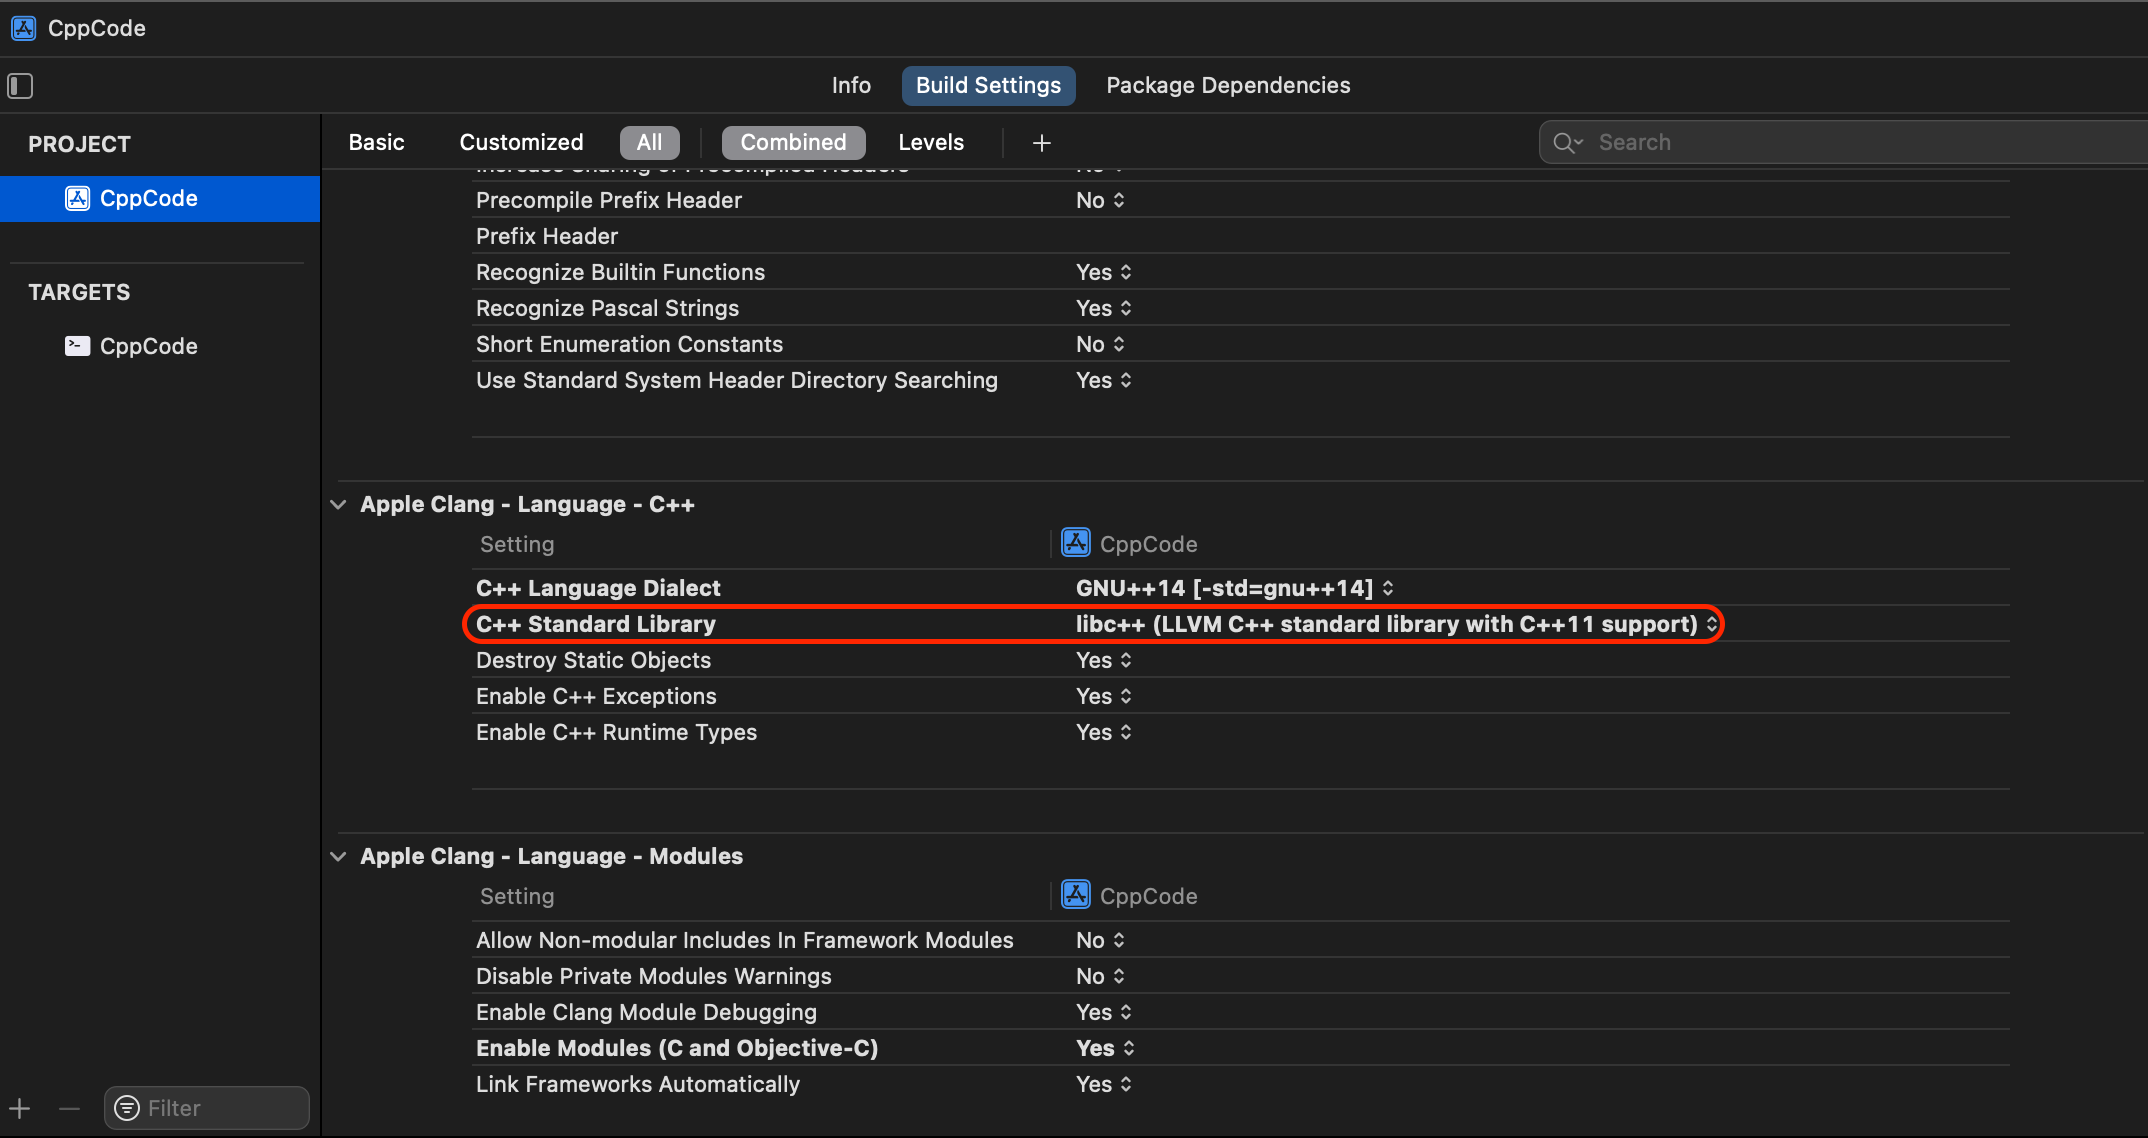2148x1138 pixels.
Task: Open C++ Language Dialect dropdown
Action: point(1234,588)
